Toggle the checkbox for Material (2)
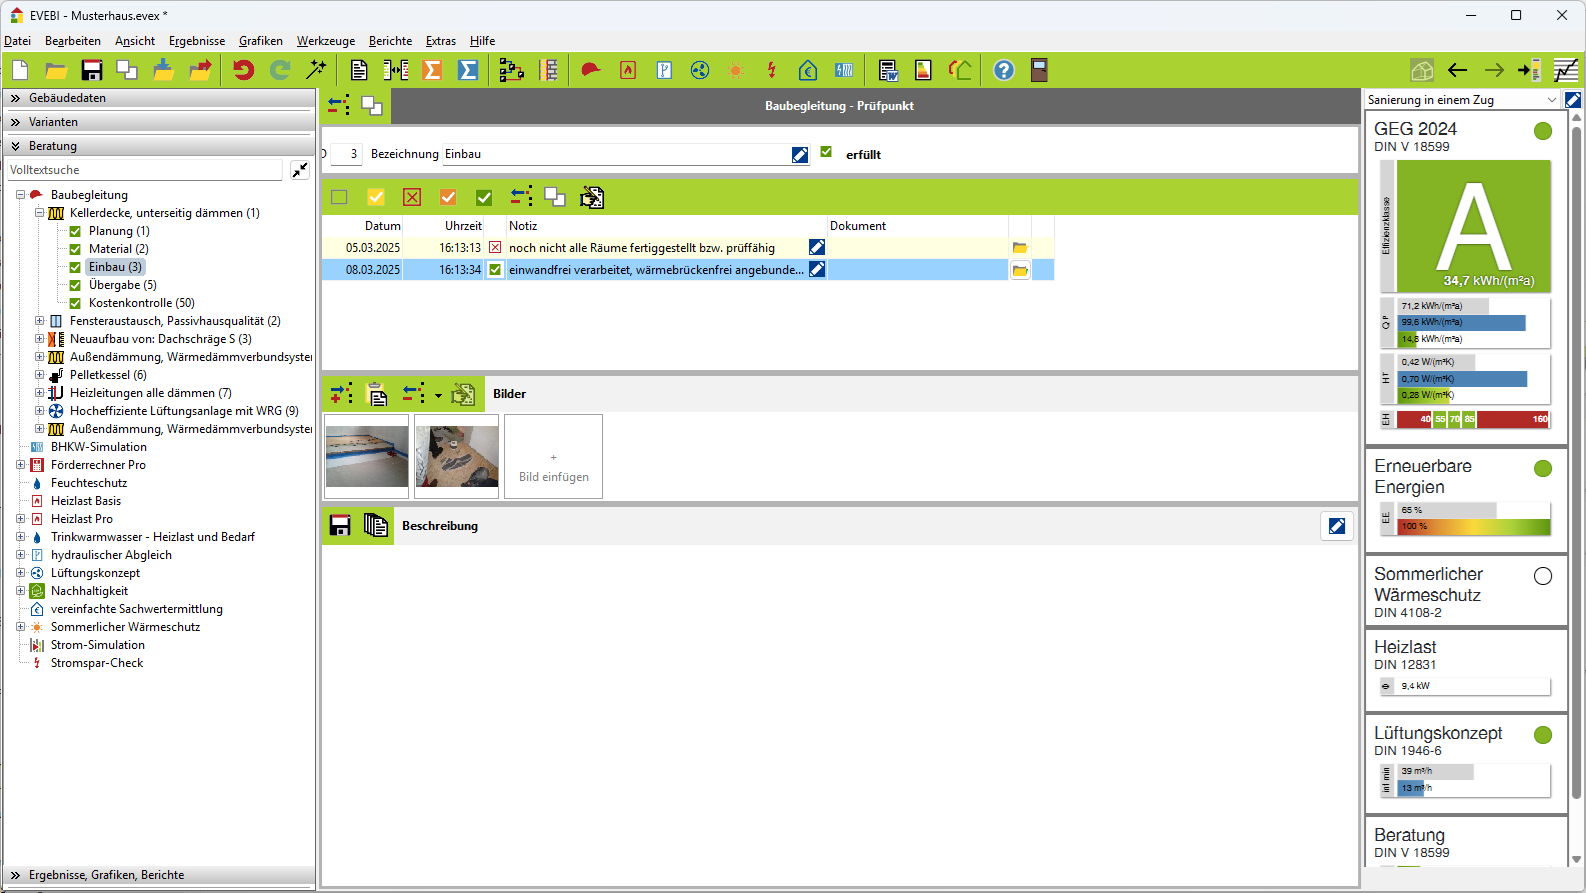The image size is (1586, 893). (x=75, y=250)
